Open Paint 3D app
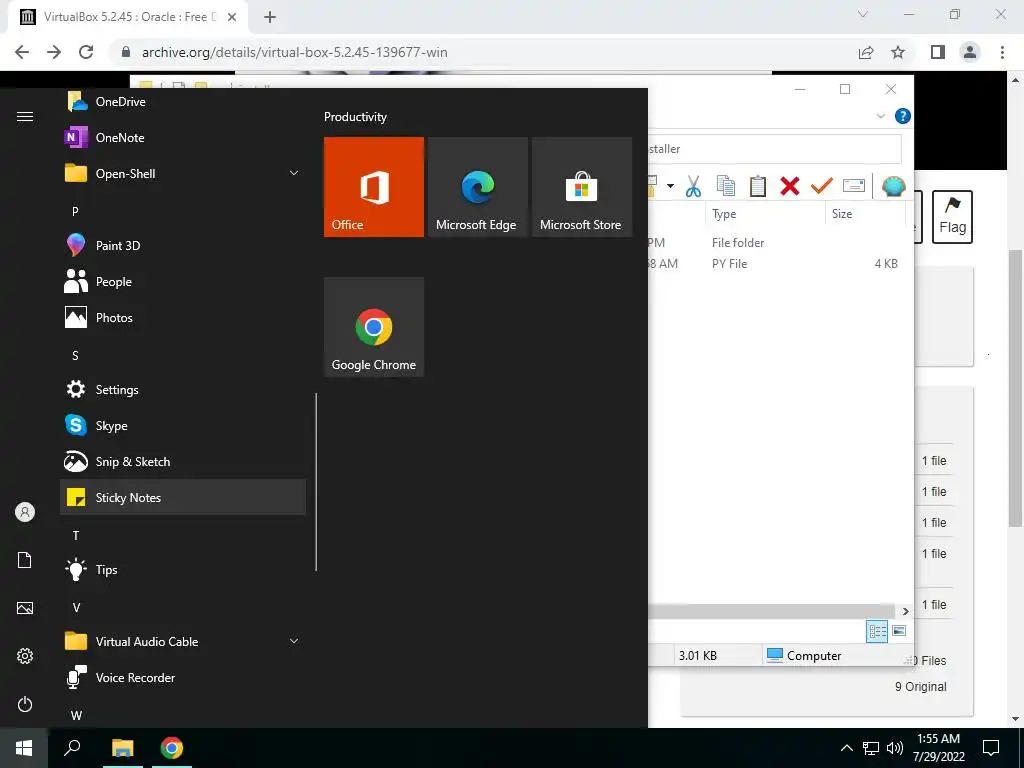 [183, 245]
